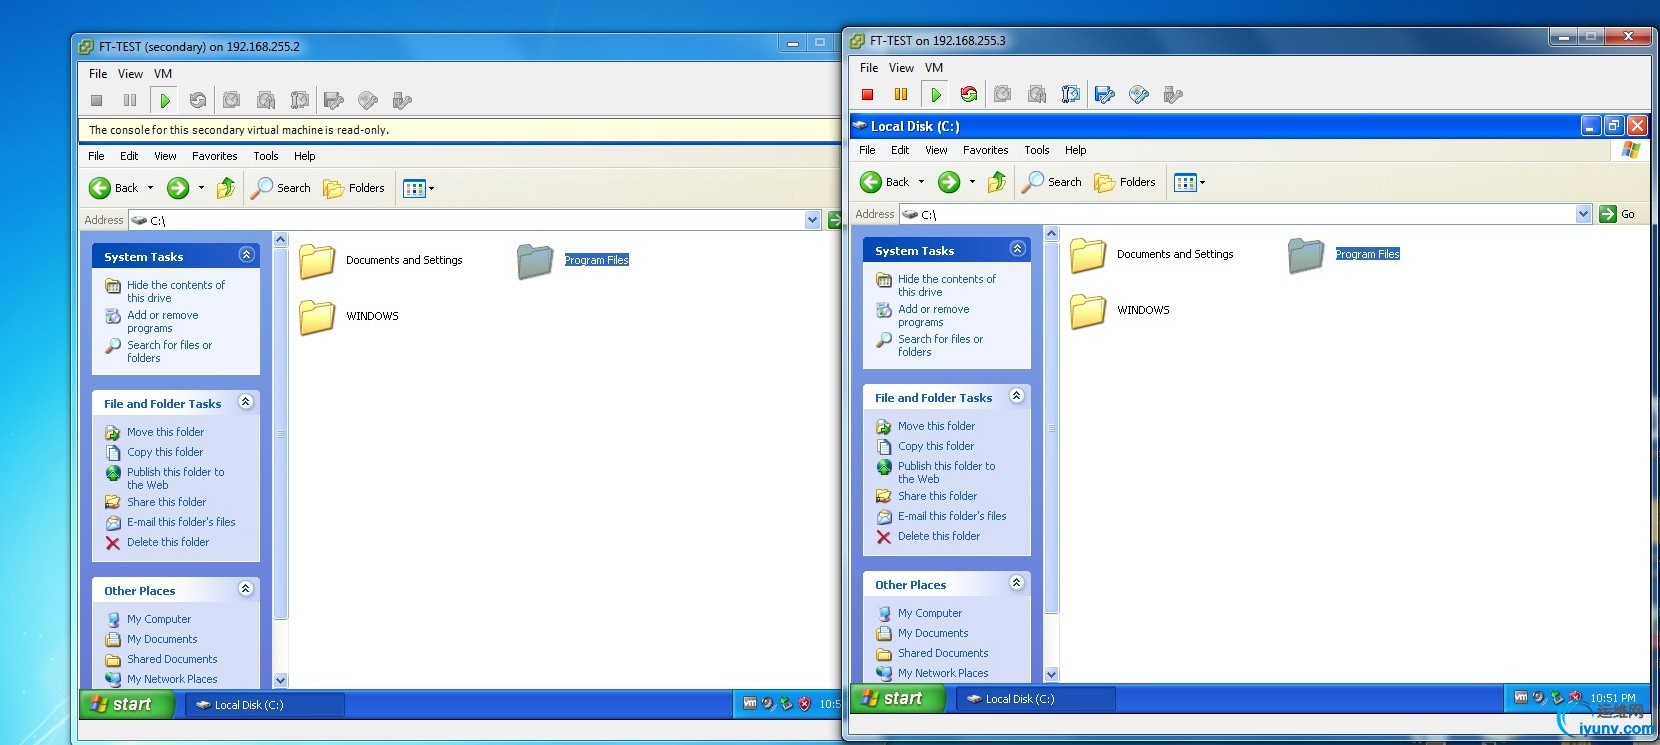Open the vSphere View menu in secondary console window

[131, 74]
